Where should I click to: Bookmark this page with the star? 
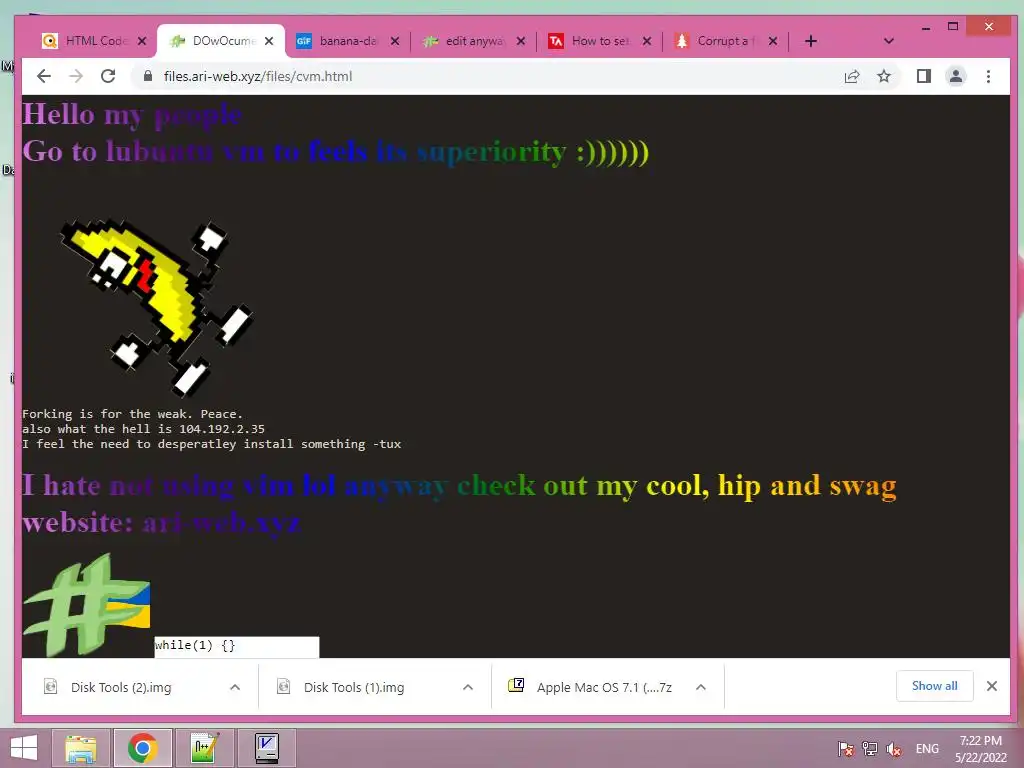click(x=884, y=76)
